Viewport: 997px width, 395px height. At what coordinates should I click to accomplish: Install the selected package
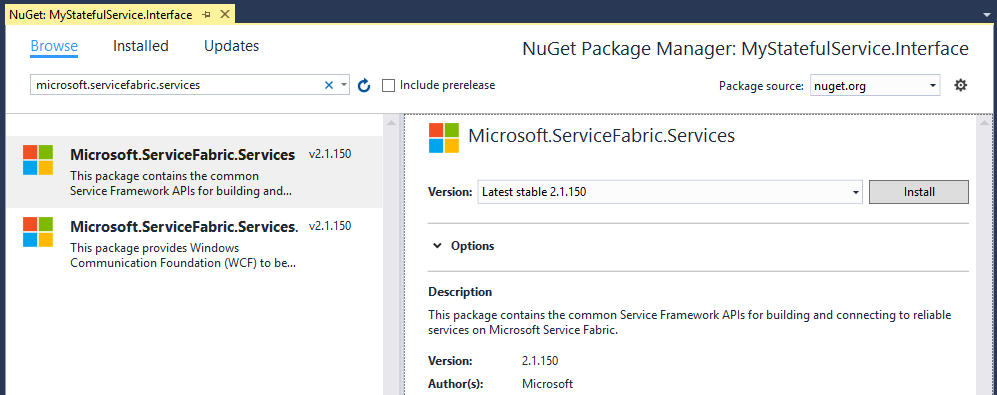[919, 191]
